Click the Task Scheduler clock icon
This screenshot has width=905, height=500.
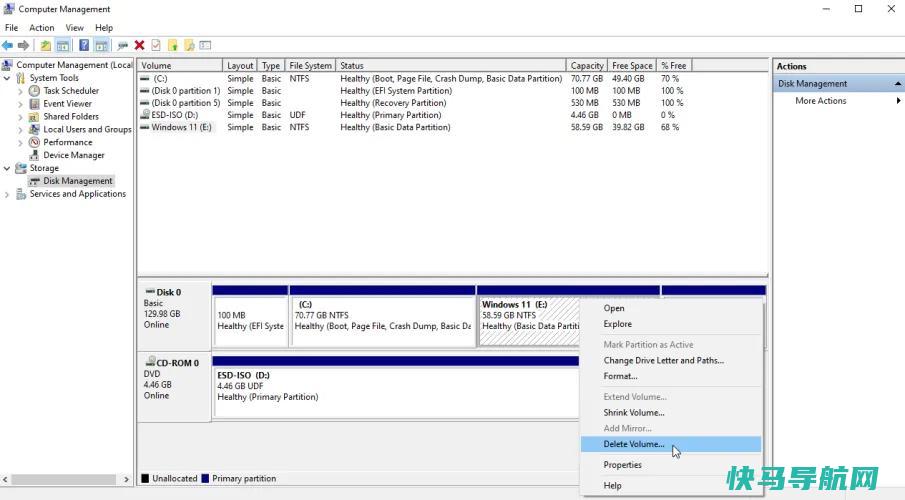35,91
